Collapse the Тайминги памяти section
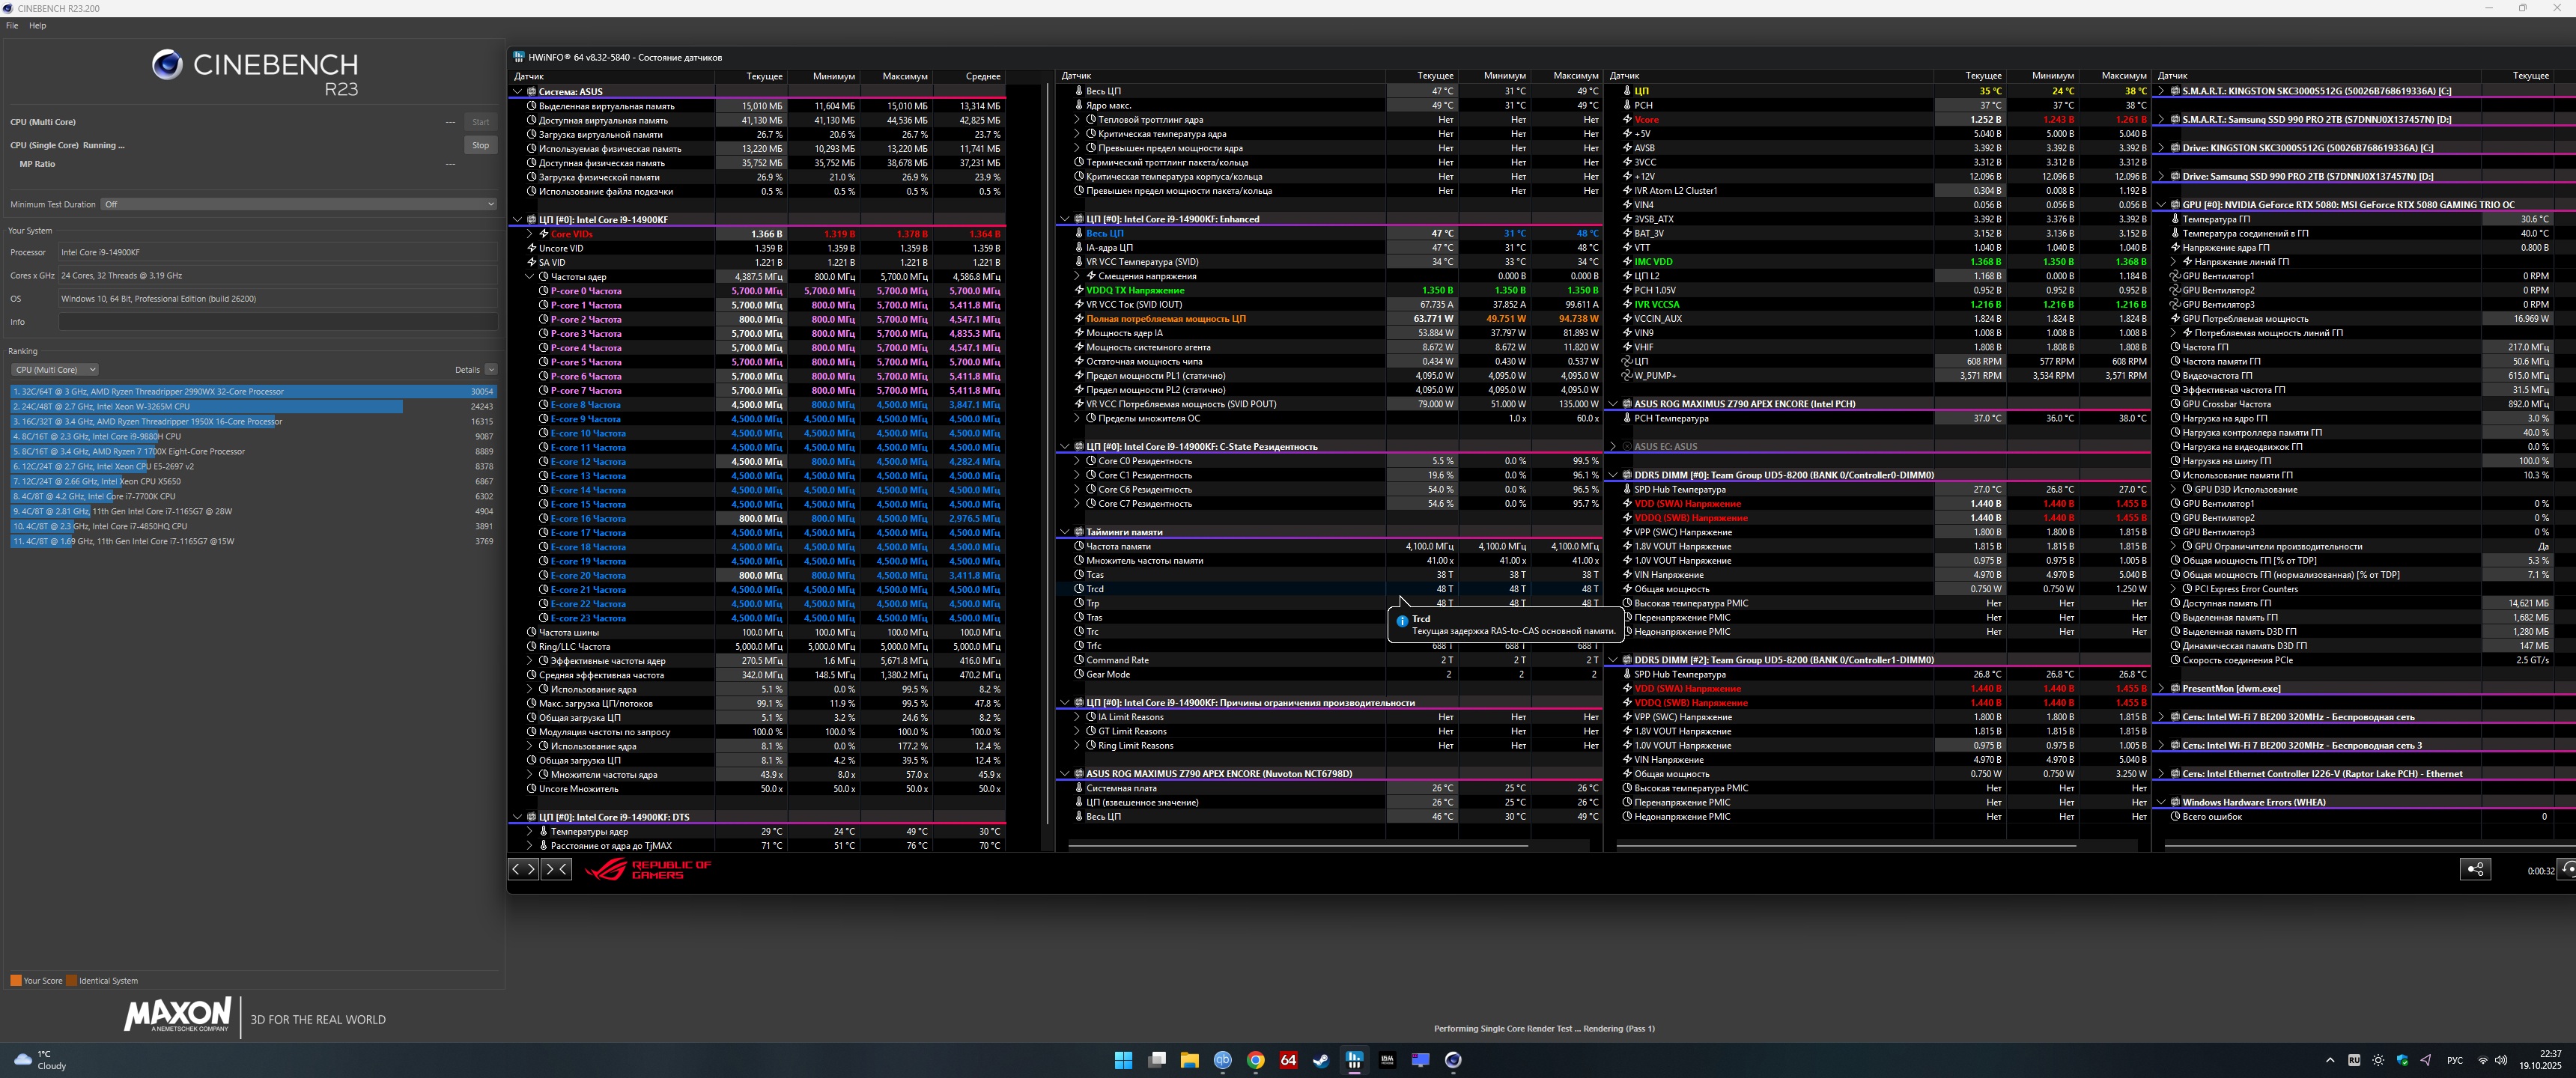This screenshot has width=2576, height=1078. click(1064, 532)
